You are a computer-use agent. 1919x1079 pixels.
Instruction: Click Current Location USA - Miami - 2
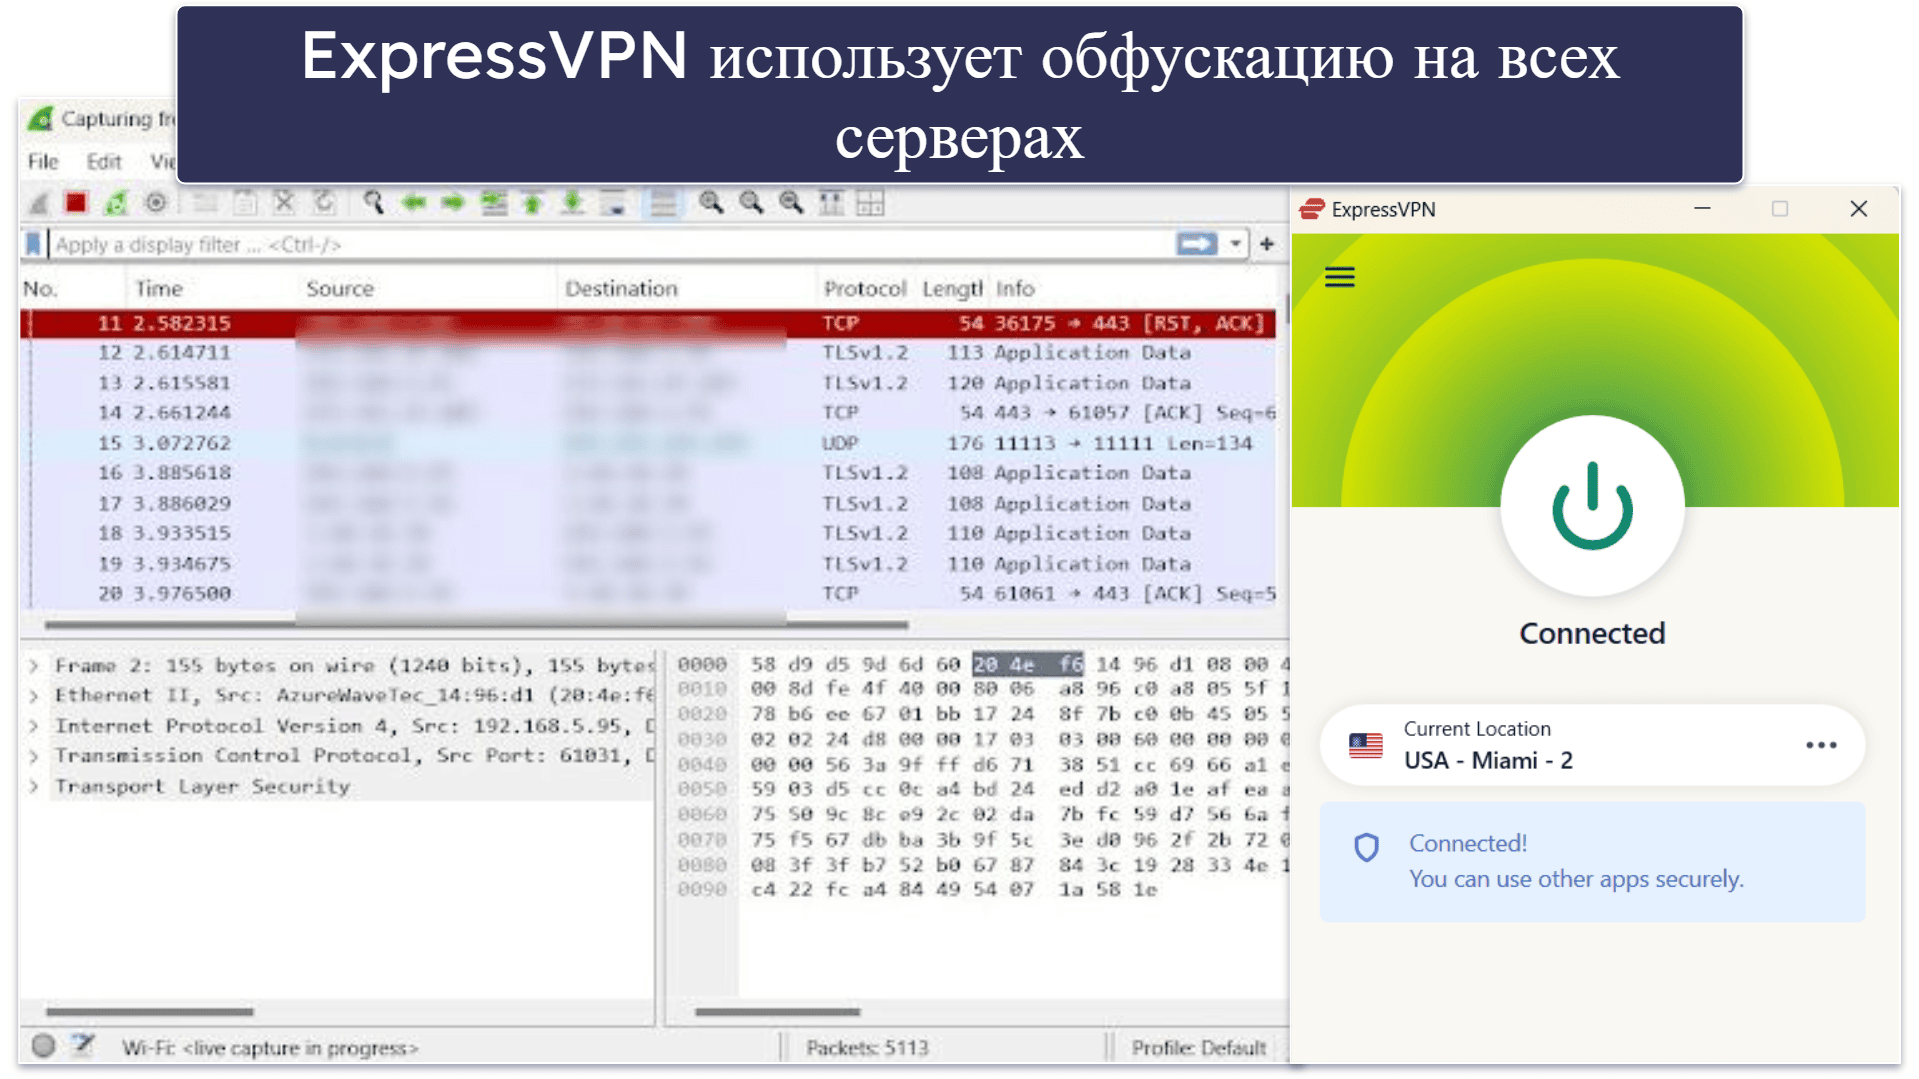pyautogui.click(x=1592, y=745)
